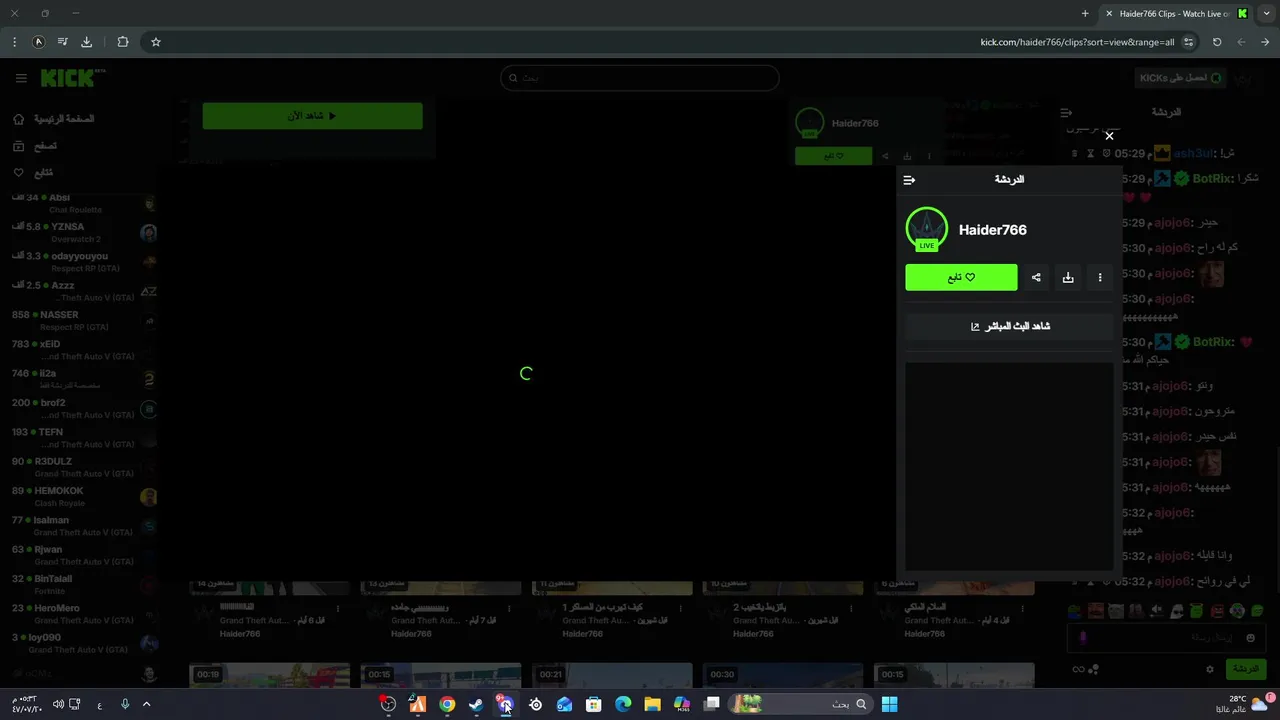Open odayyouyou channel in the sidebar
Viewport: 1280px width, 720px height.
pos(84,262)
